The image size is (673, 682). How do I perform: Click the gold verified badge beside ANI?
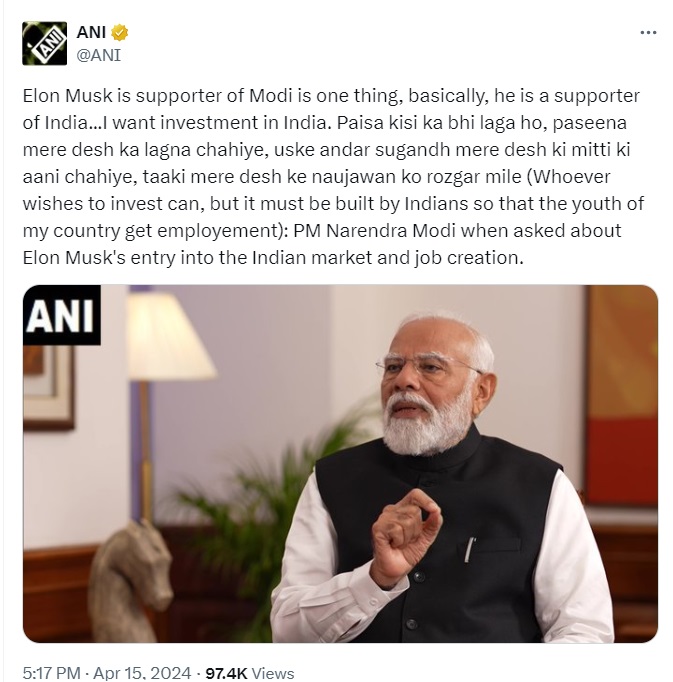click(119, 33)
